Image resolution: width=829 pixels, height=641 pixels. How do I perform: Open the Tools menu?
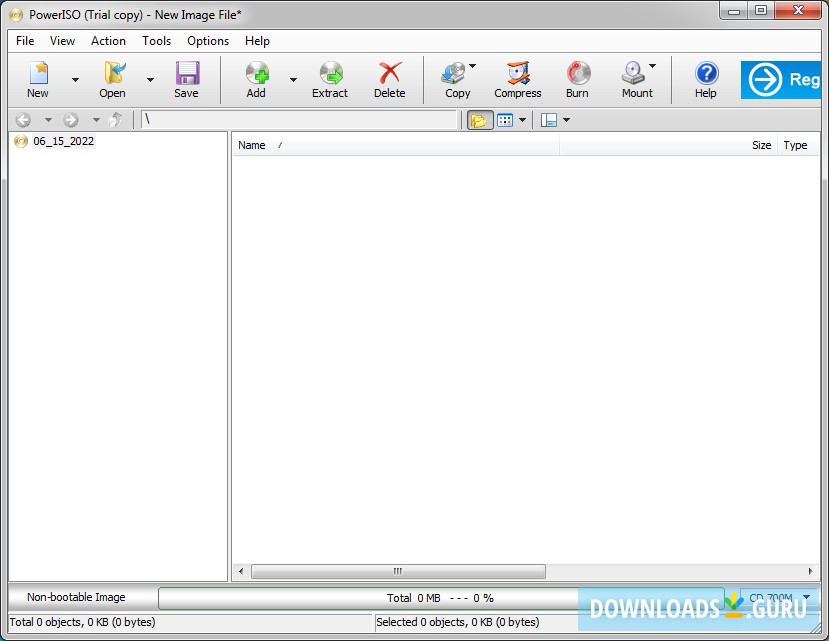[156, 41]
